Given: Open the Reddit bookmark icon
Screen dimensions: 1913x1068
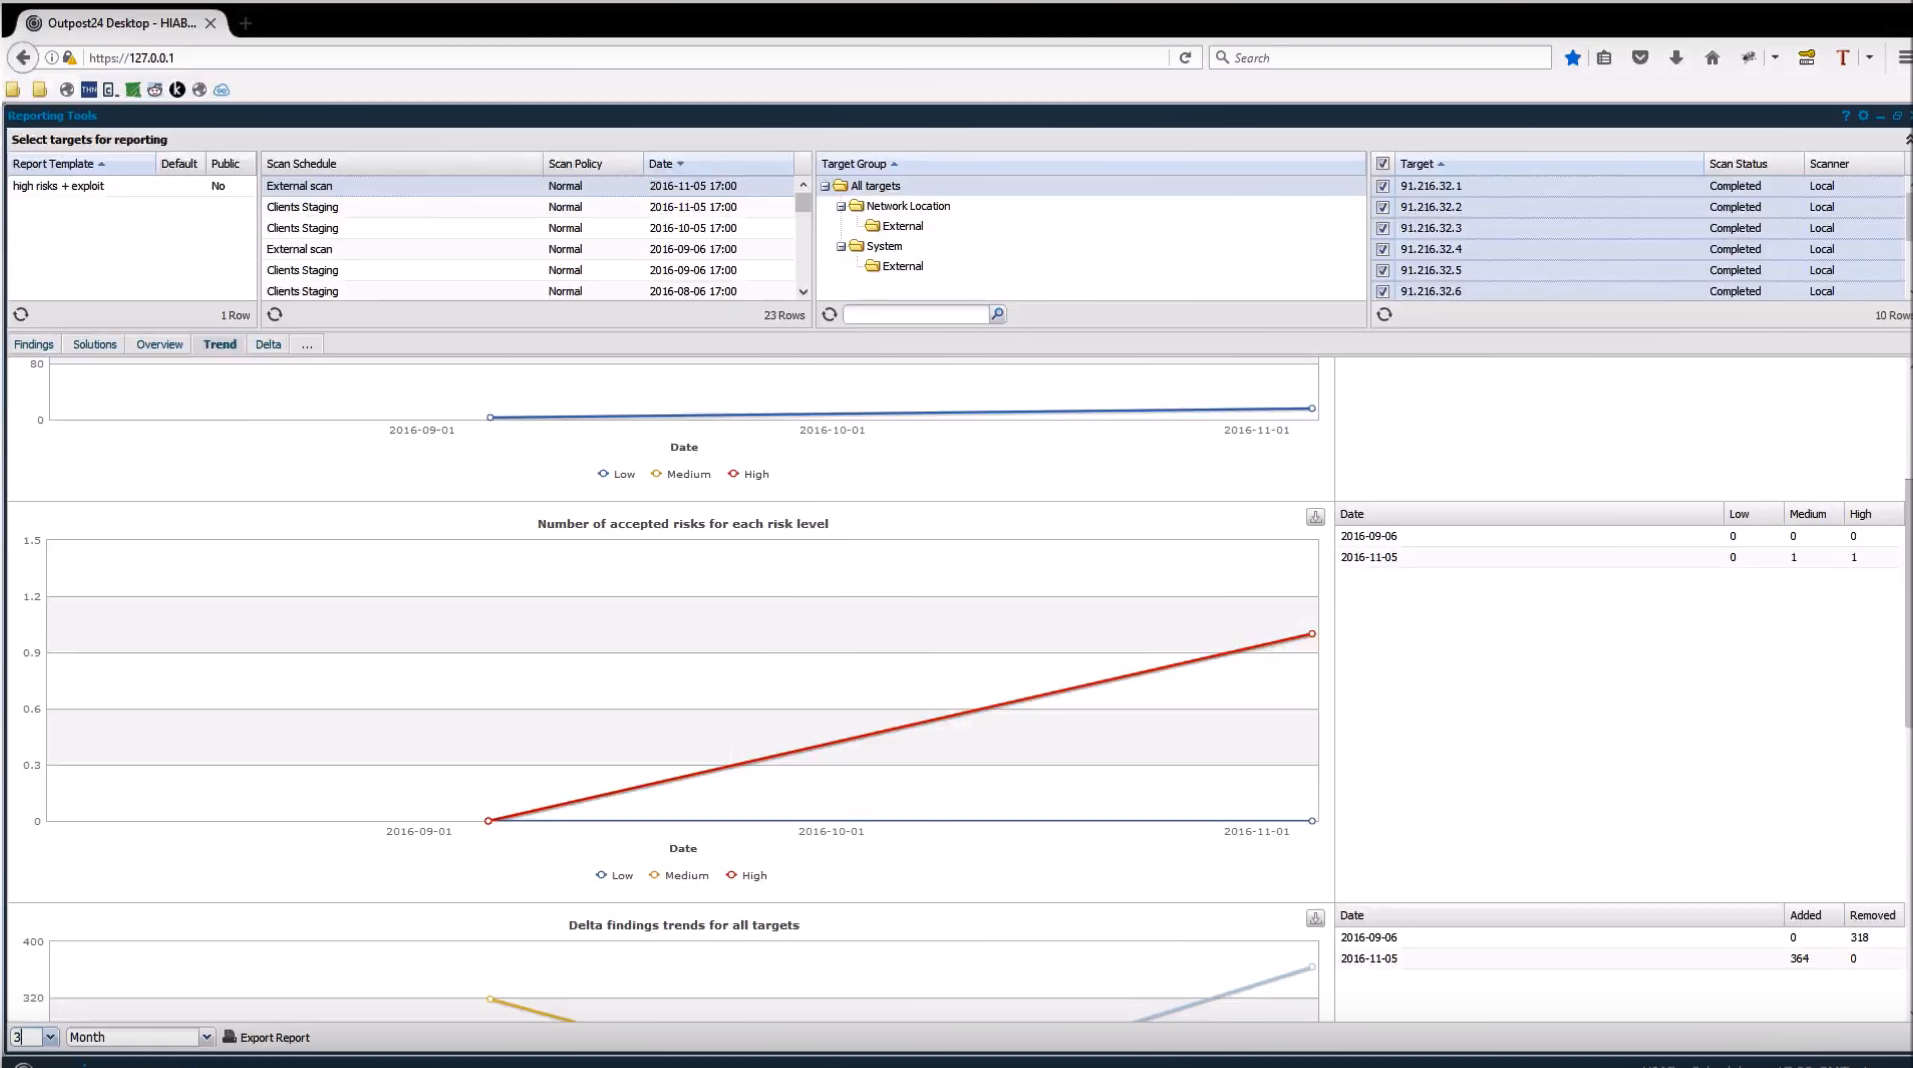Looking at the screenshot, I should click(155, 90).
